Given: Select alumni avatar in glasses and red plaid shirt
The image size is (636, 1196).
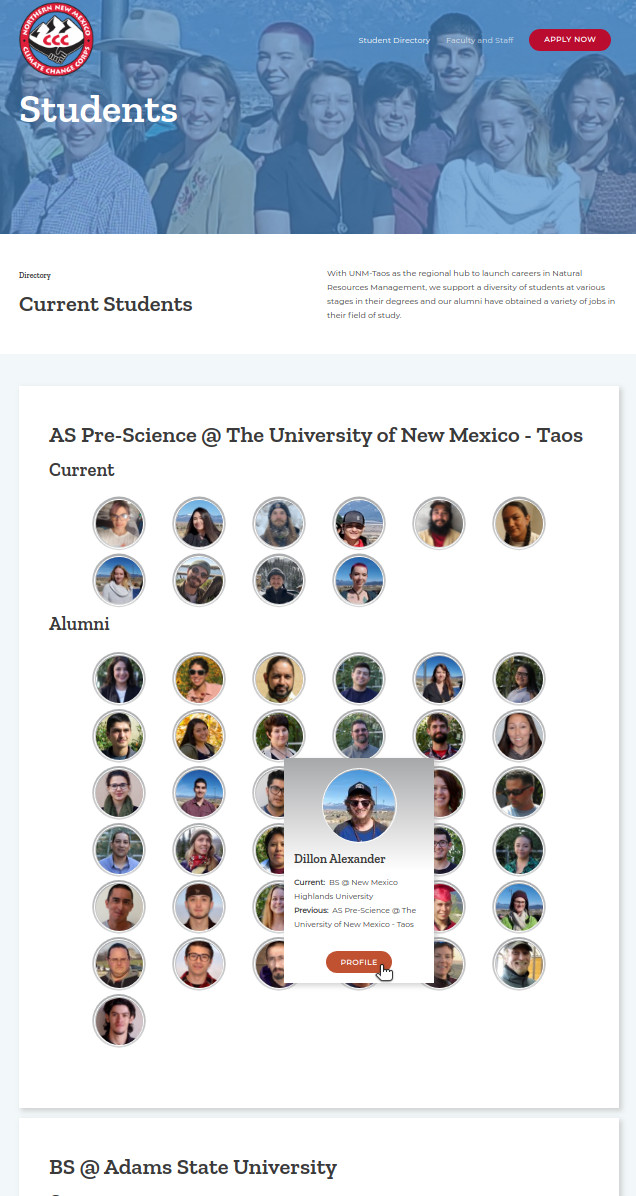Looking at the screenshot, I should point(199,963).
